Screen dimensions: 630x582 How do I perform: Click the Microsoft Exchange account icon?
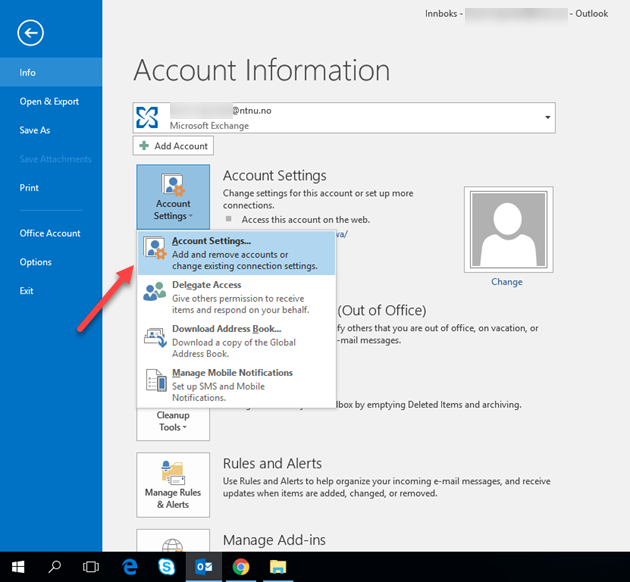[x=147, y=117]
